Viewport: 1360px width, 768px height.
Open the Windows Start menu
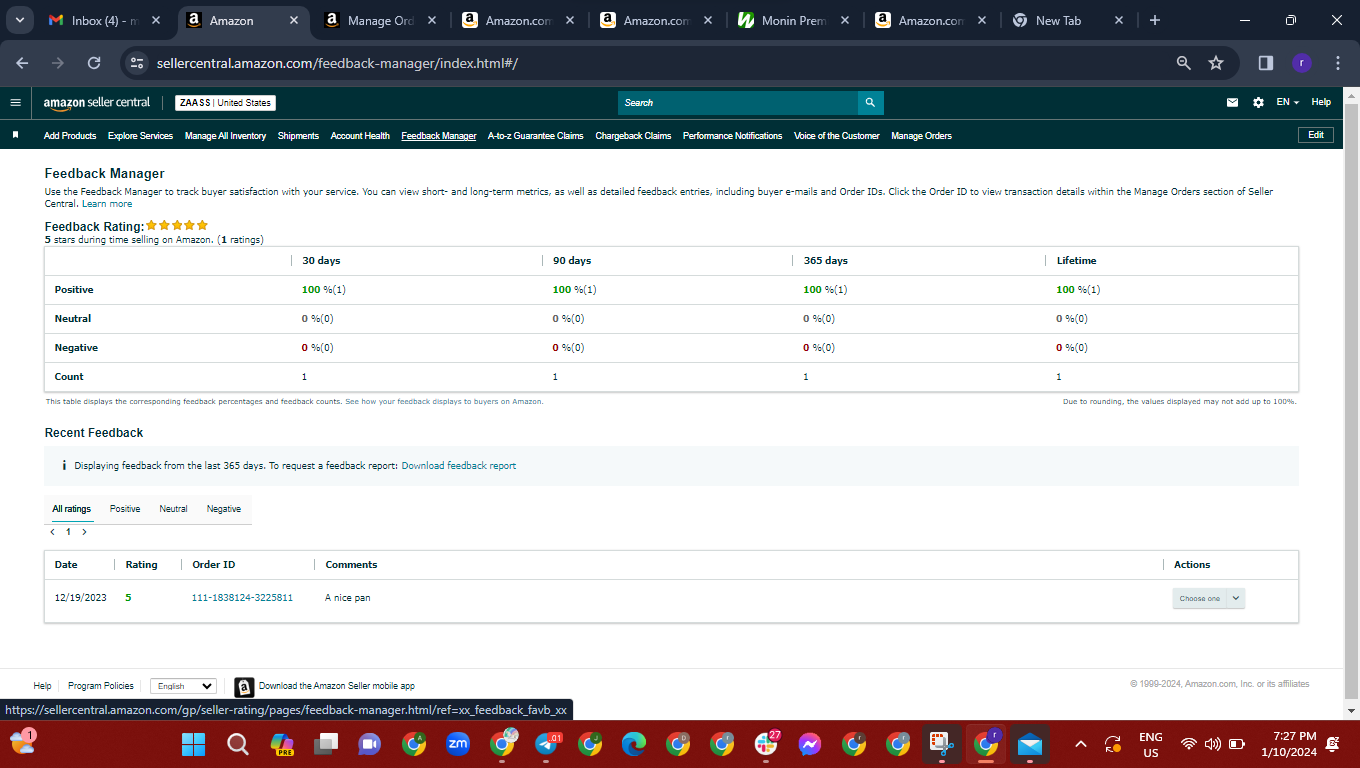click(193, 744)
